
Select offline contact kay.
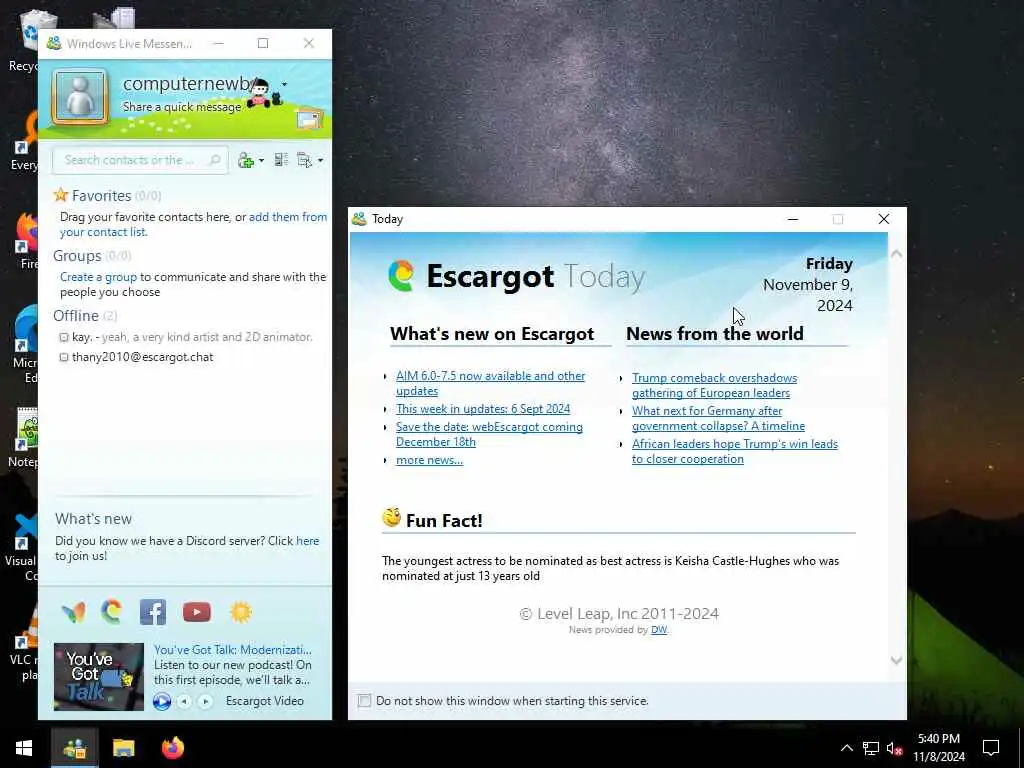[x=185, y=337]
